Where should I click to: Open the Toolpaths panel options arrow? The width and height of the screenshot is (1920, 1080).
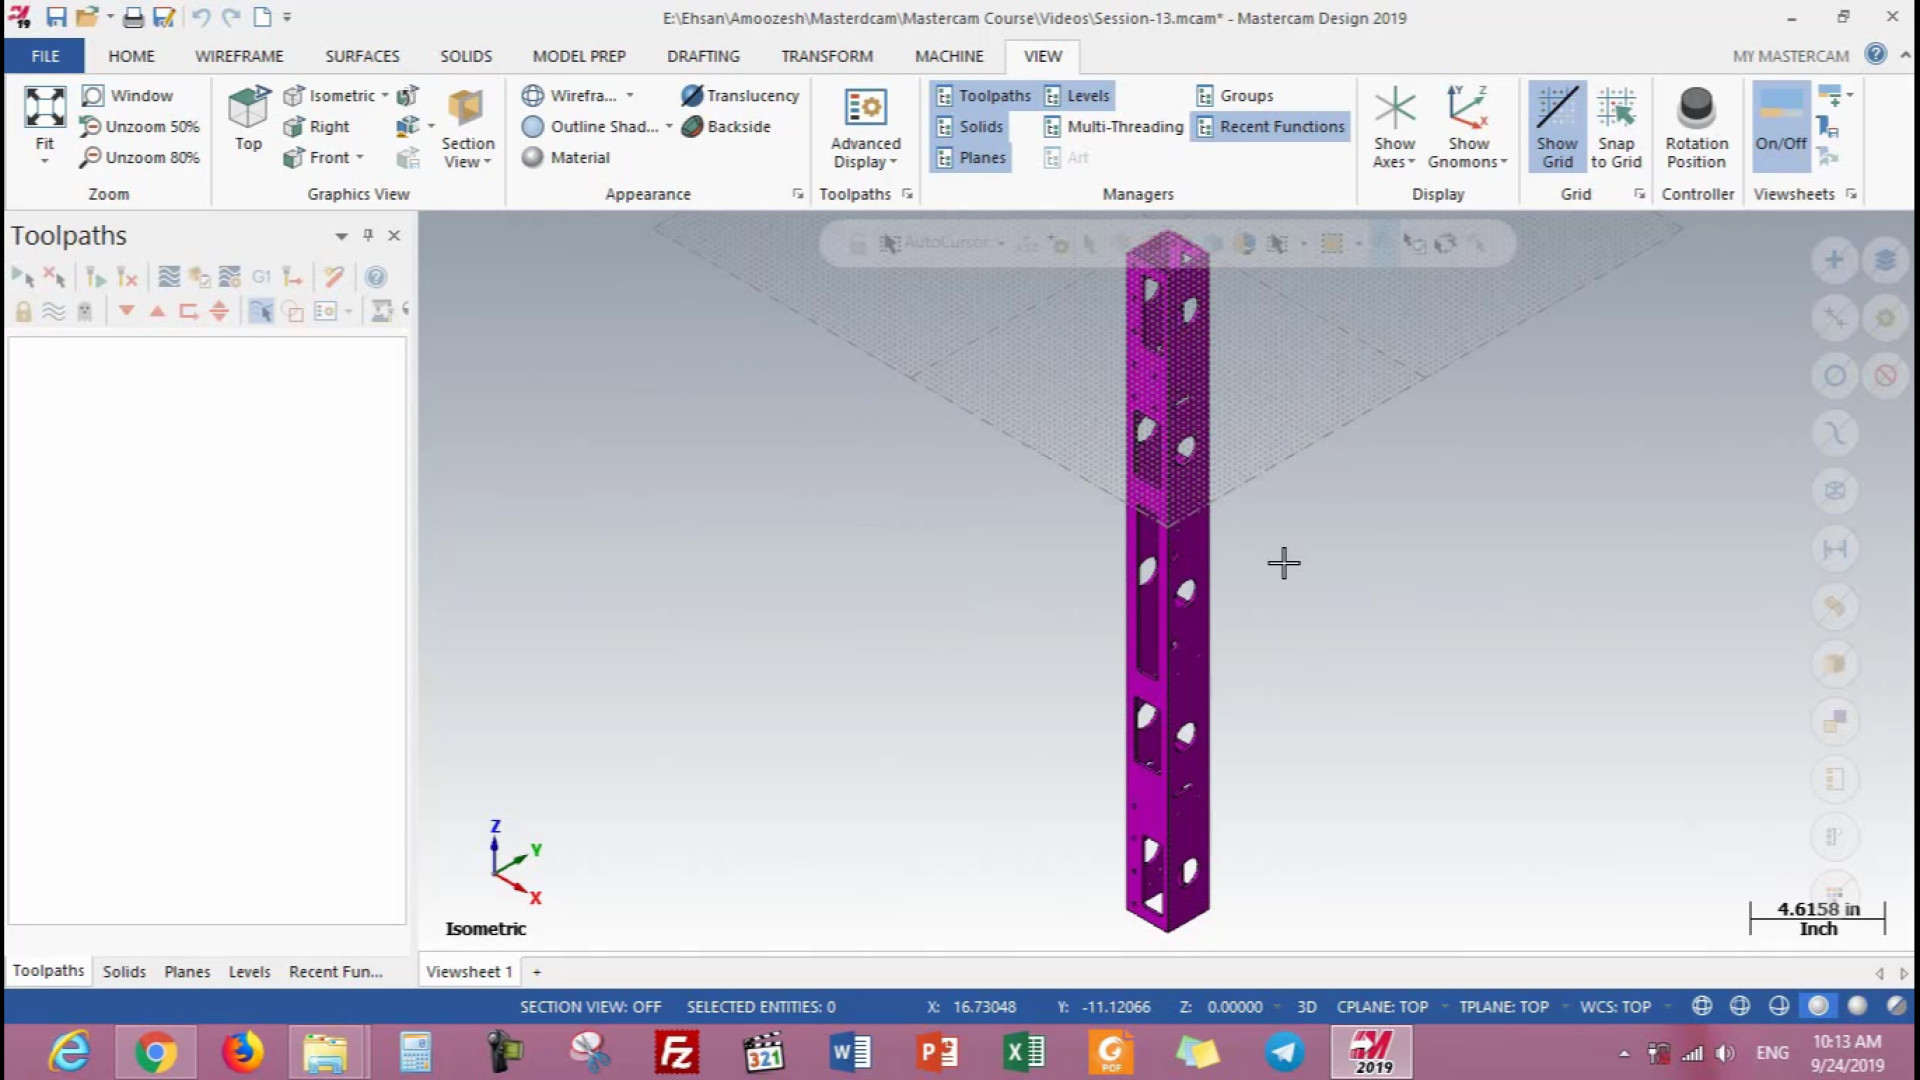pos(341,236)
